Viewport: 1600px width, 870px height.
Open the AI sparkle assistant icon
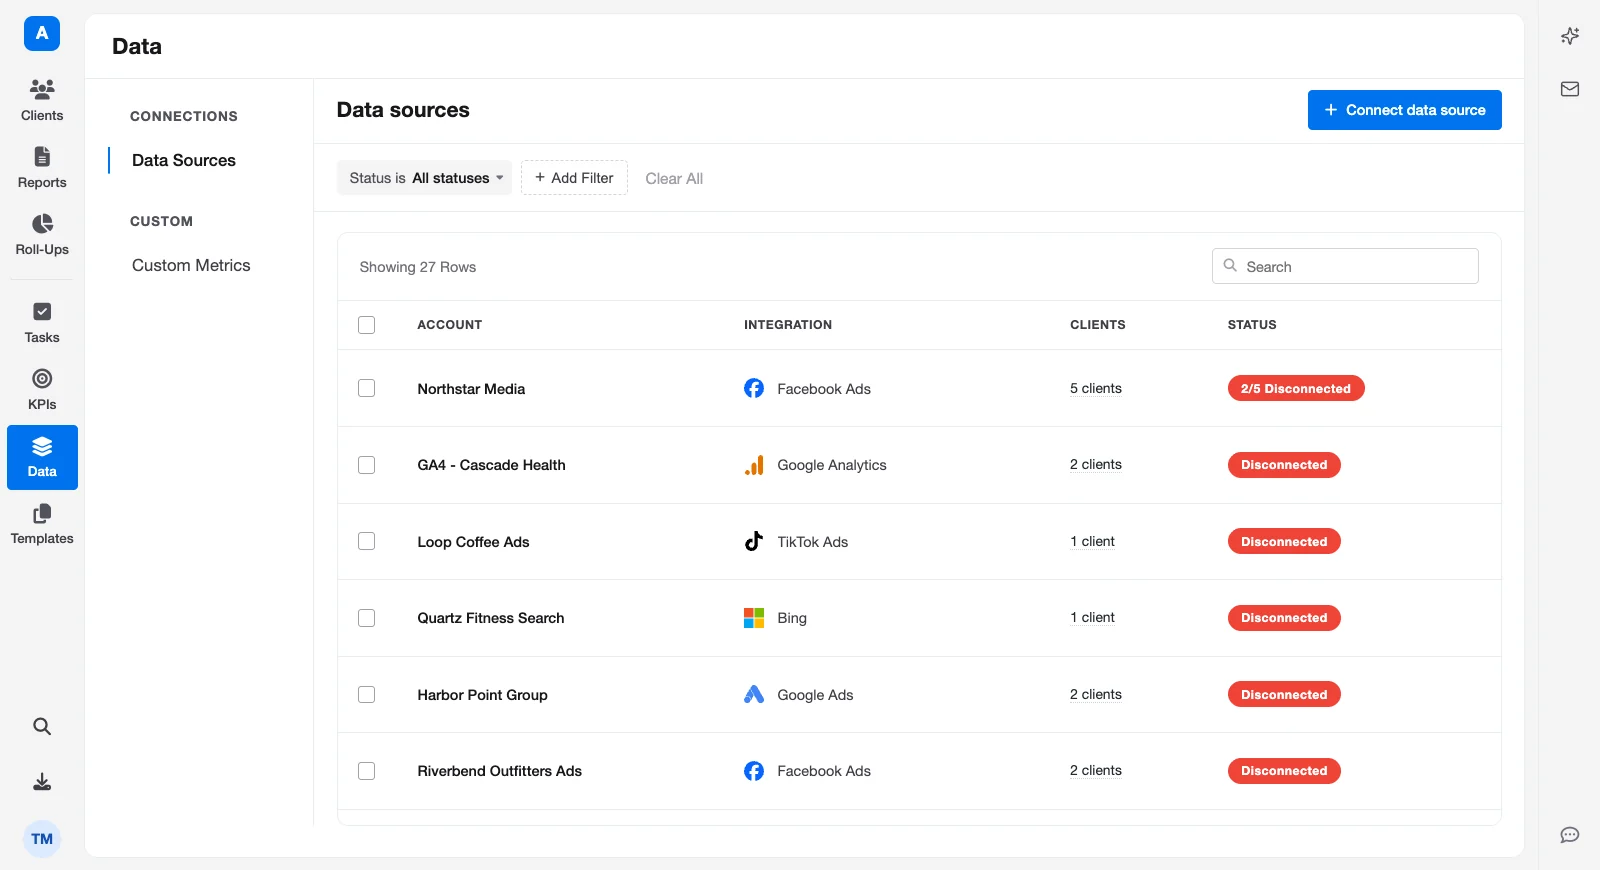1570,36
